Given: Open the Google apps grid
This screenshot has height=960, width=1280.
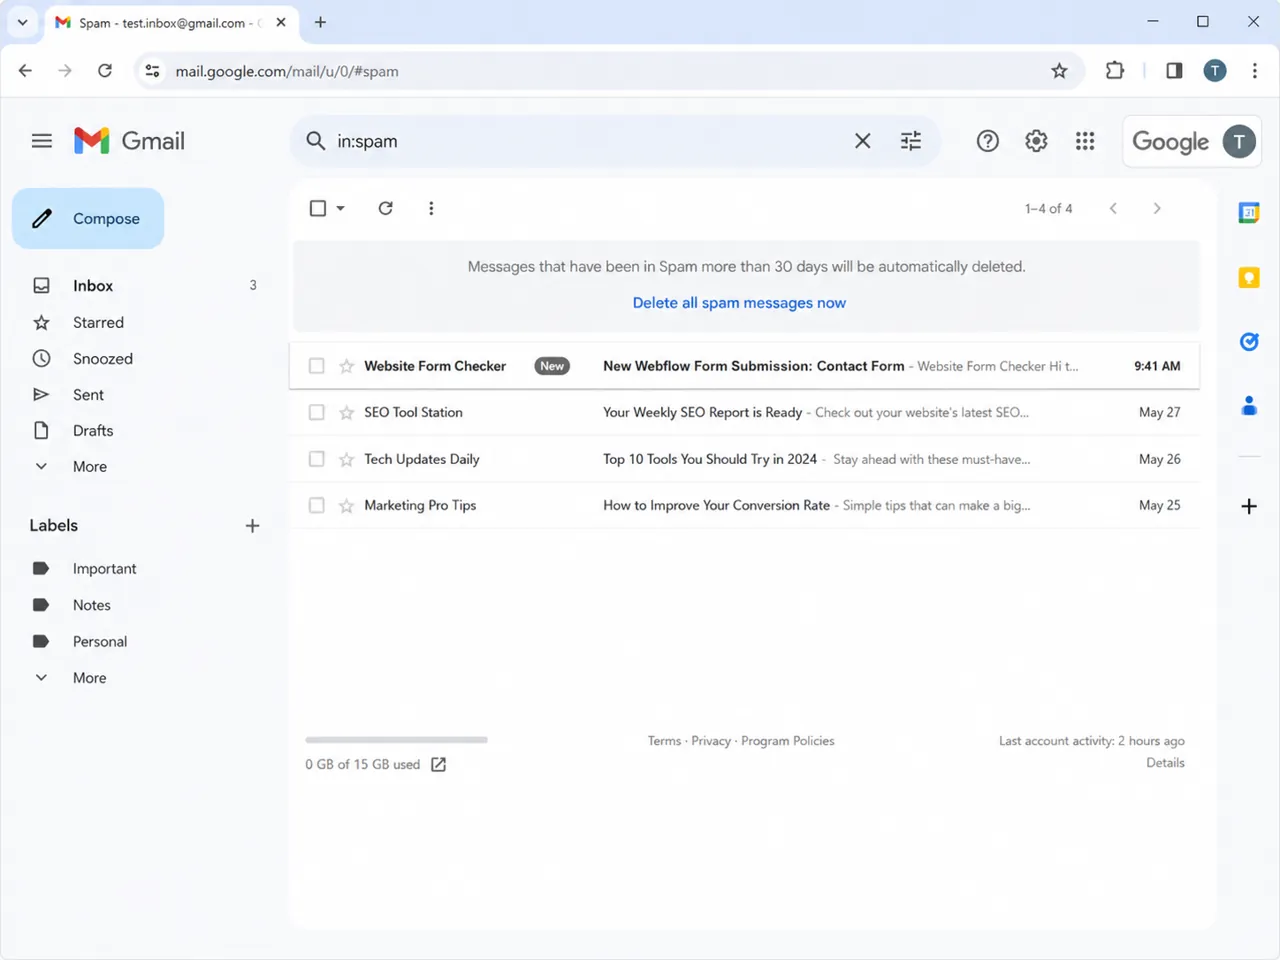Looking at the screenshot, I should pos(1085,141).
